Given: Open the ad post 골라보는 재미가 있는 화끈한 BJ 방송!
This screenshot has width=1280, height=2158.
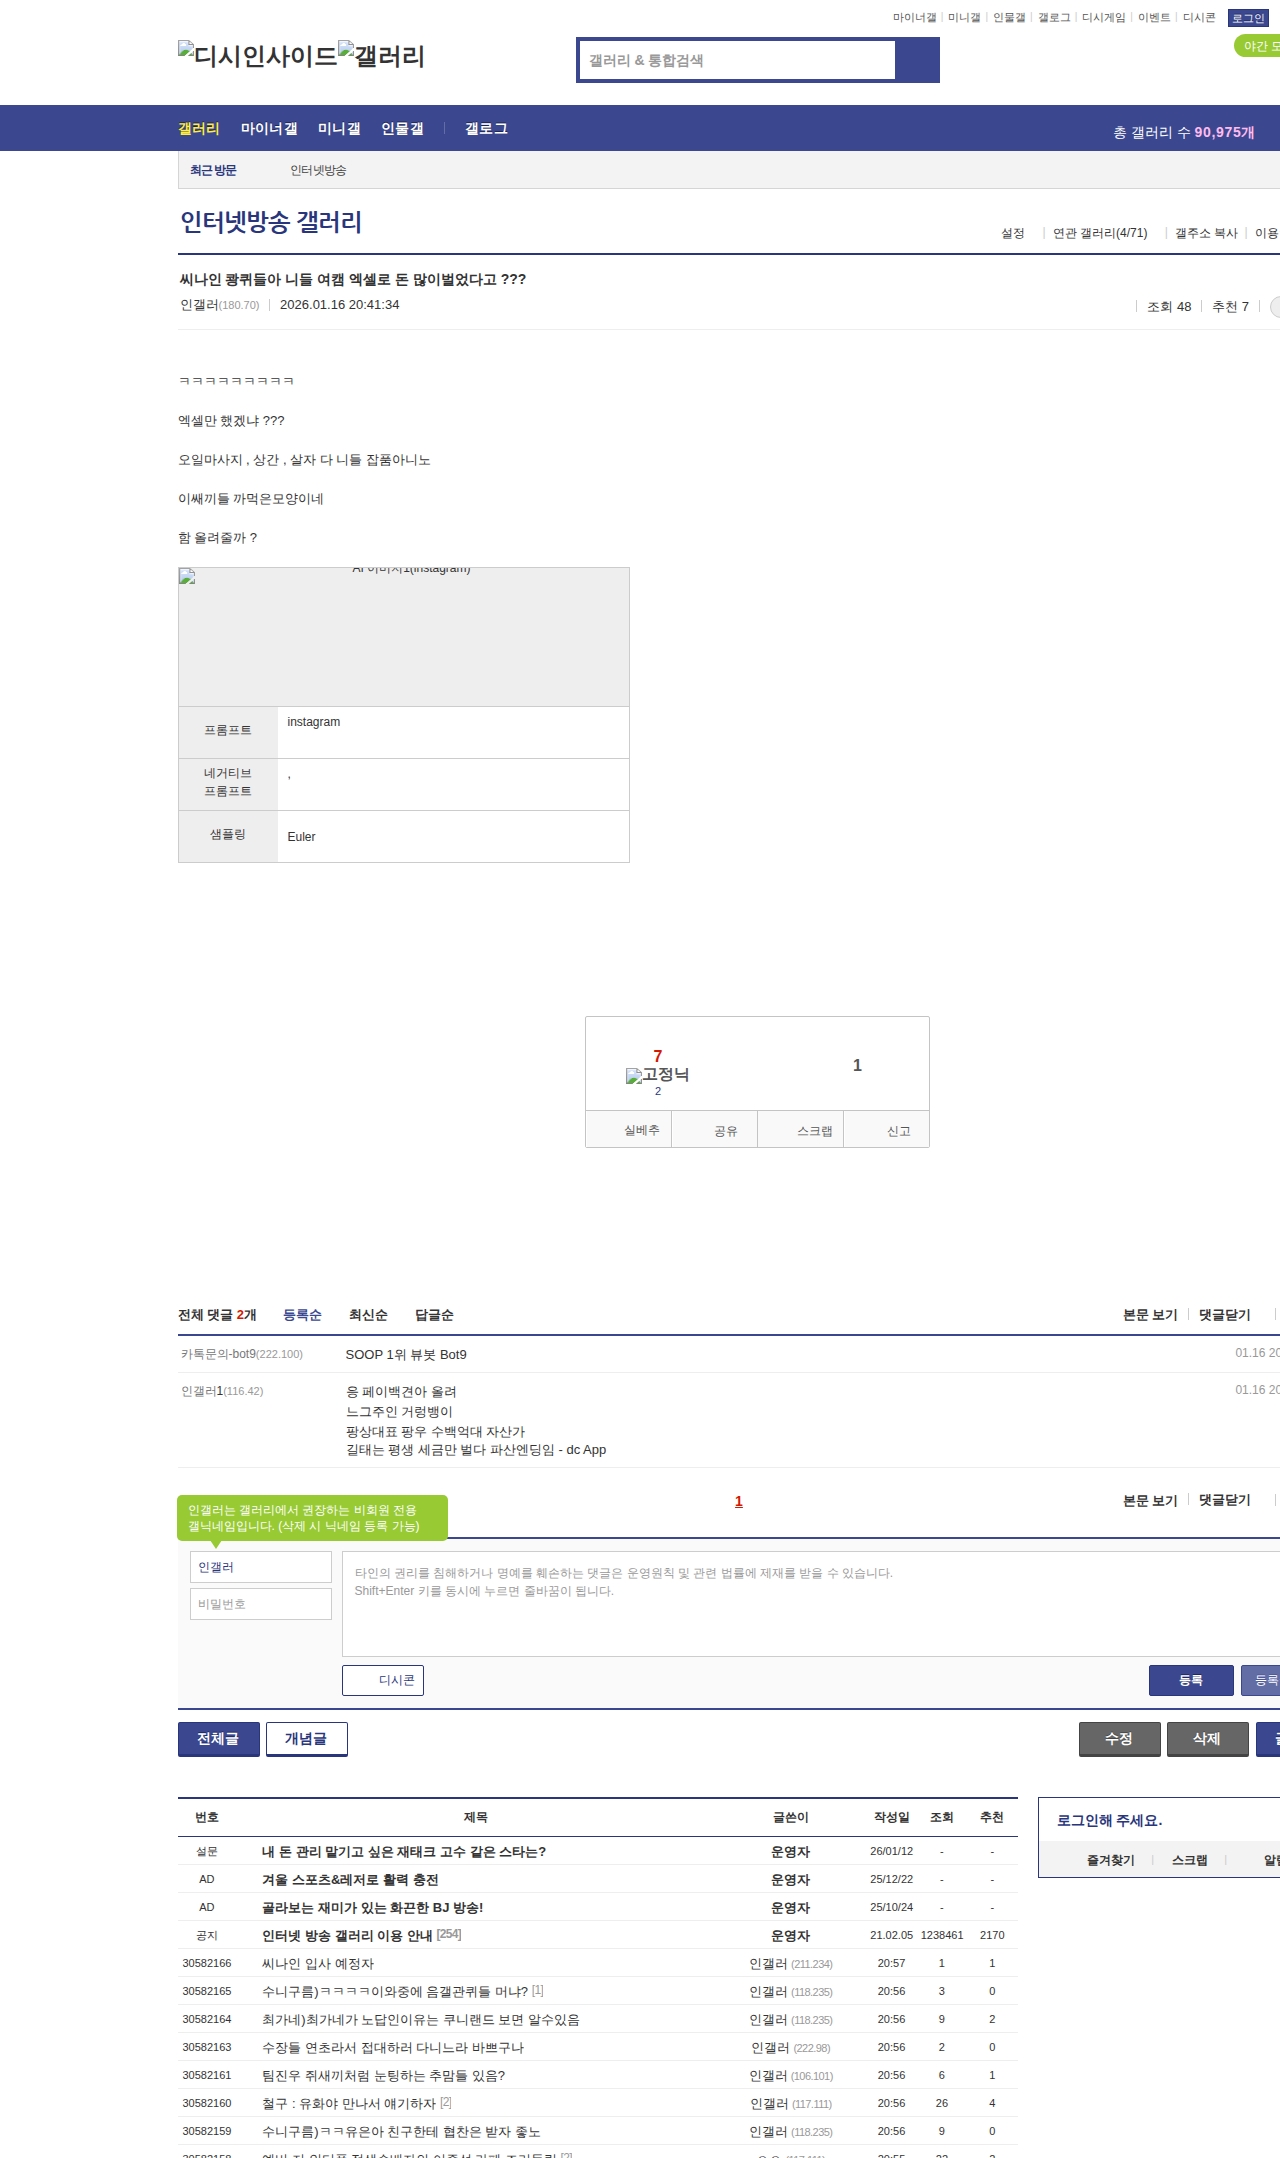Looking at the screenshot, I should click(x=372, y=1908).
